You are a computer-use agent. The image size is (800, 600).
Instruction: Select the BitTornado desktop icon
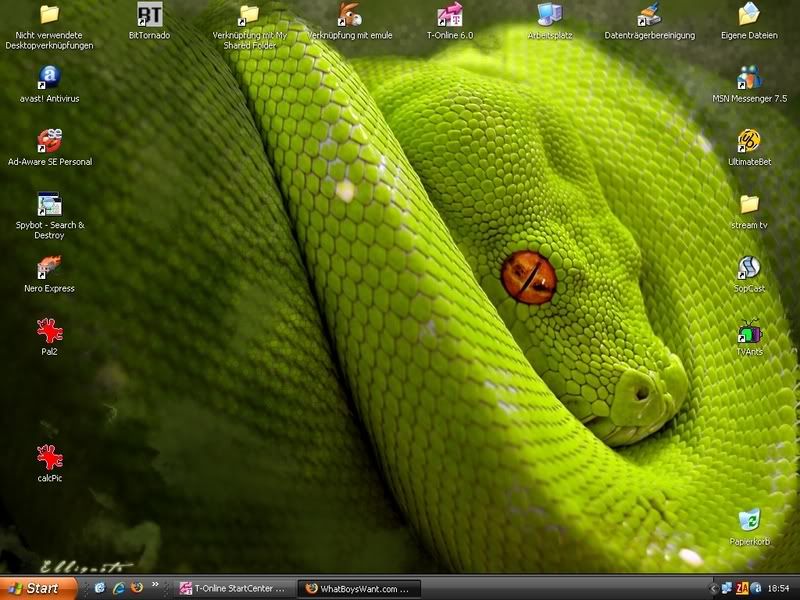tap(149, 16)
